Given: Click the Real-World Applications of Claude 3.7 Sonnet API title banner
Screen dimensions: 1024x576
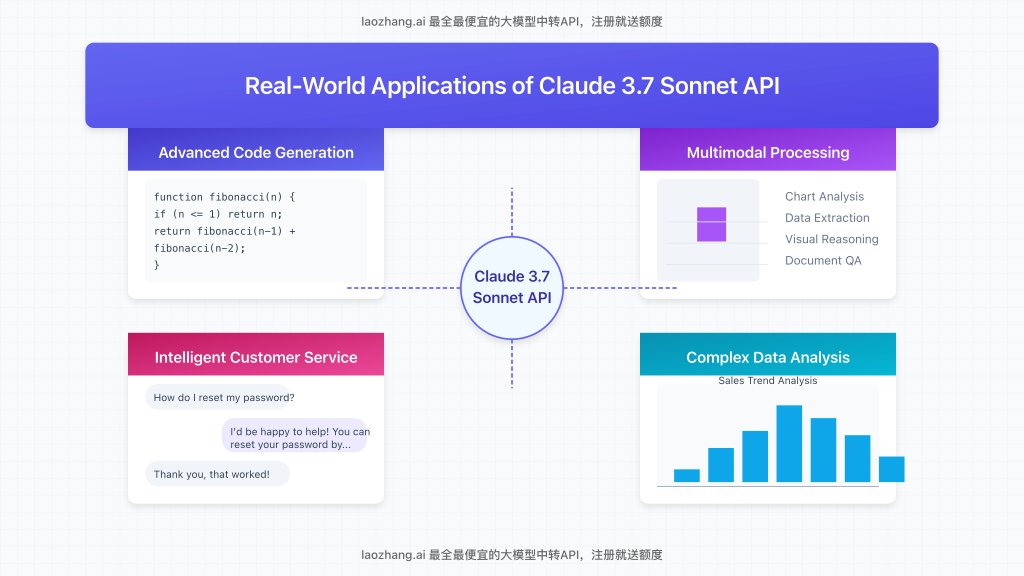Looking at the screenshot, I should pos(512,86).
